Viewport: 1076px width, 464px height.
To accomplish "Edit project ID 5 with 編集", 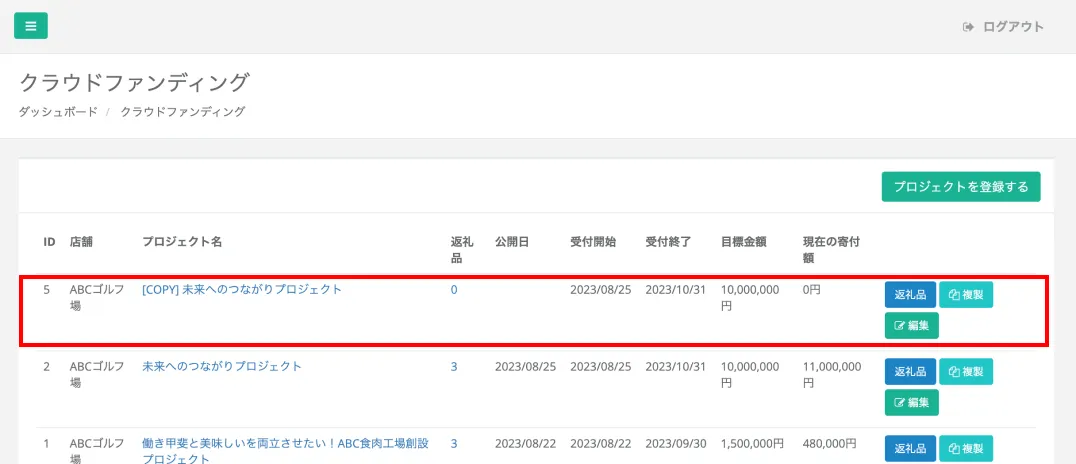I will (x=911, y=326).
